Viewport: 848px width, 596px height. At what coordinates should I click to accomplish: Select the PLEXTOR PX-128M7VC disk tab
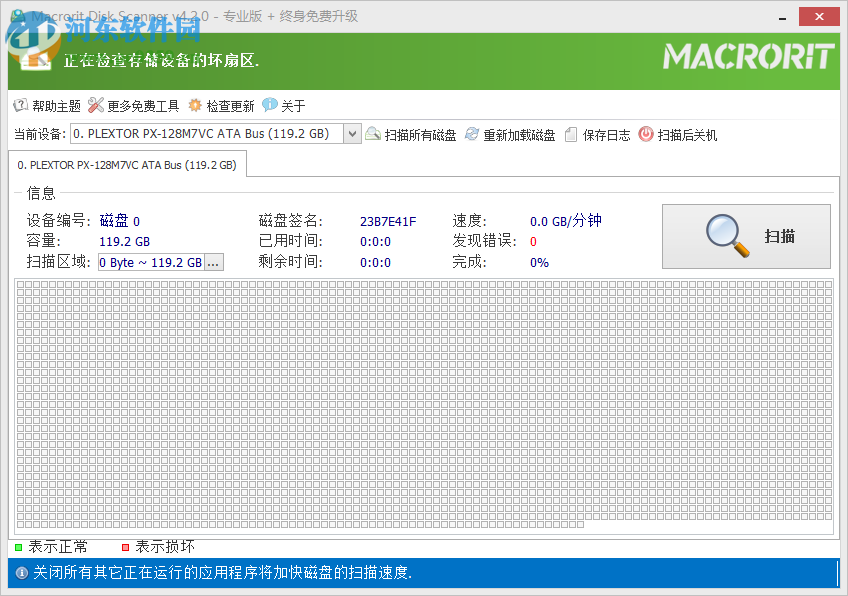pyautogui.click(x=127, y=164)
